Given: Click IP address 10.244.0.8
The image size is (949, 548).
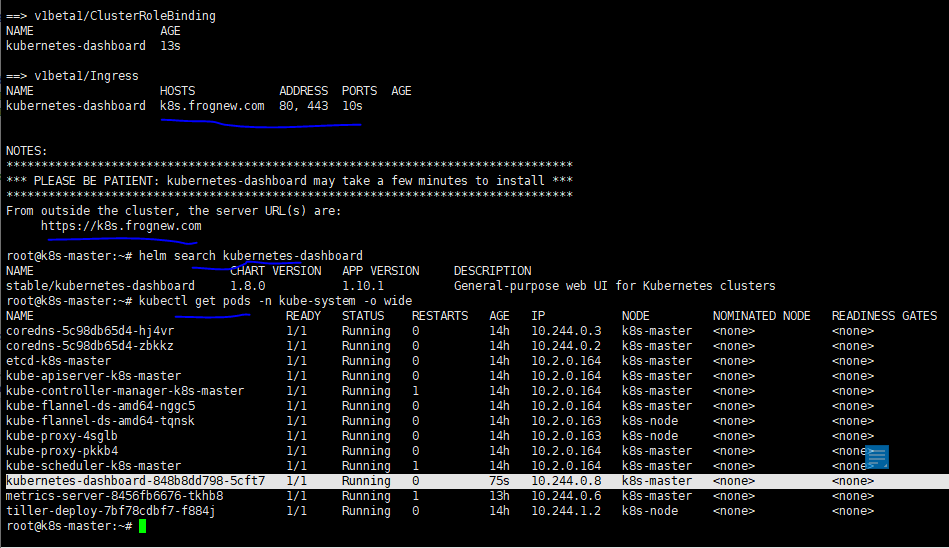Looking at the screenshot, I should pyautogui.click(x=566, y=481).
